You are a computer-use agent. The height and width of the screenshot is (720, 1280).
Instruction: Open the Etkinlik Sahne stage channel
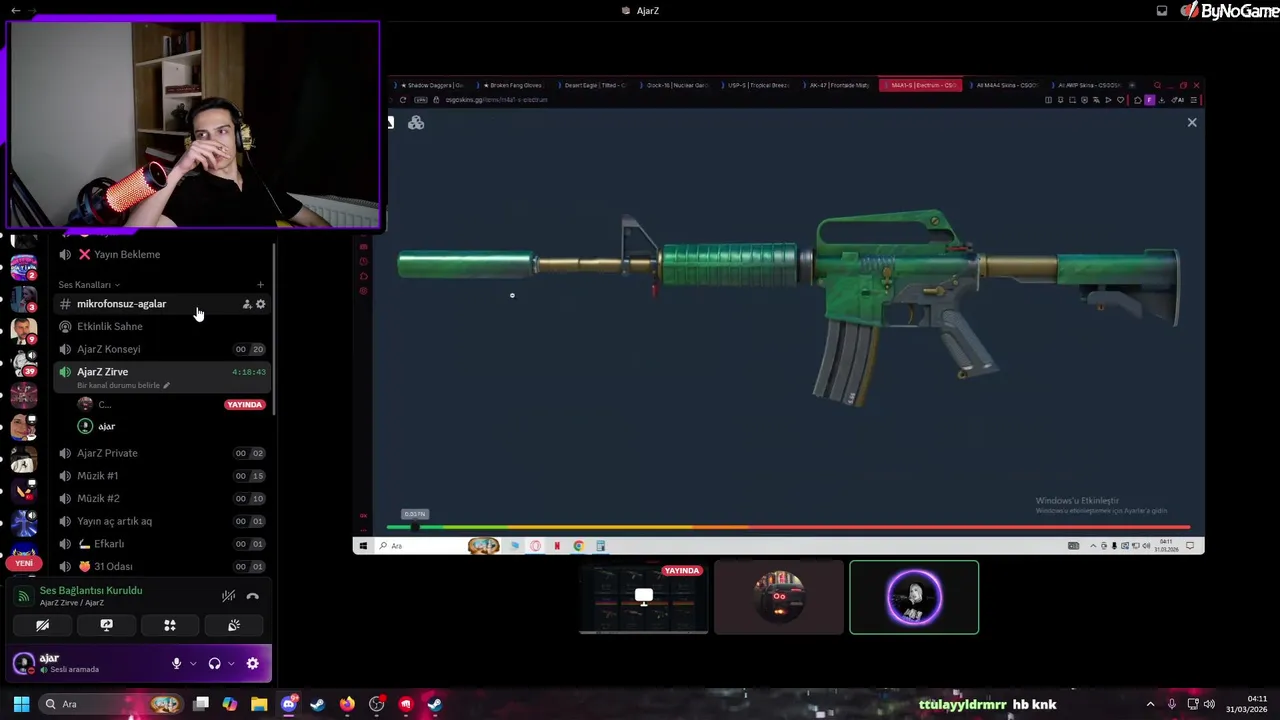(x=161, y=326)
